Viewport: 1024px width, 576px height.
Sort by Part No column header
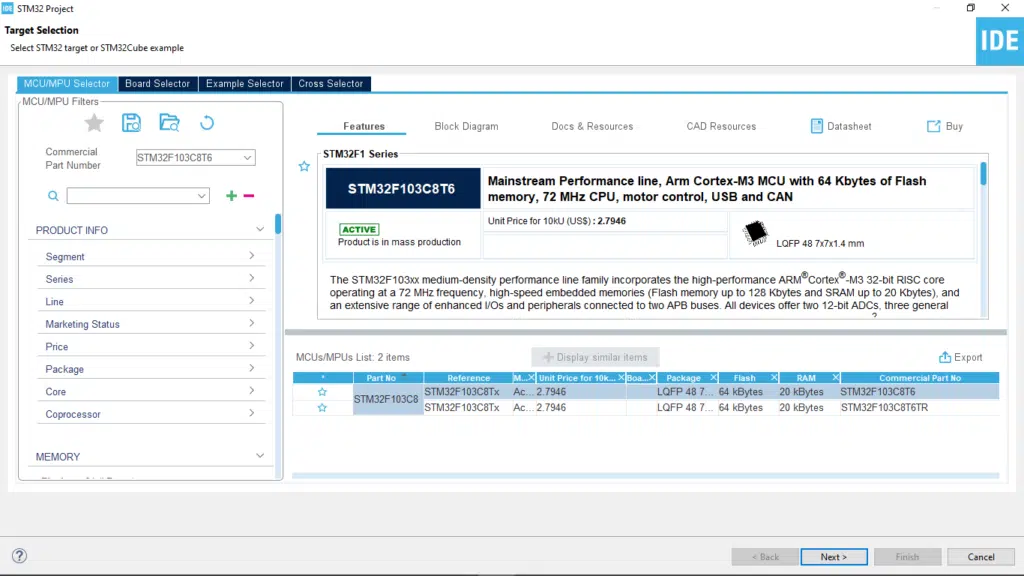[x=388, y=377]
